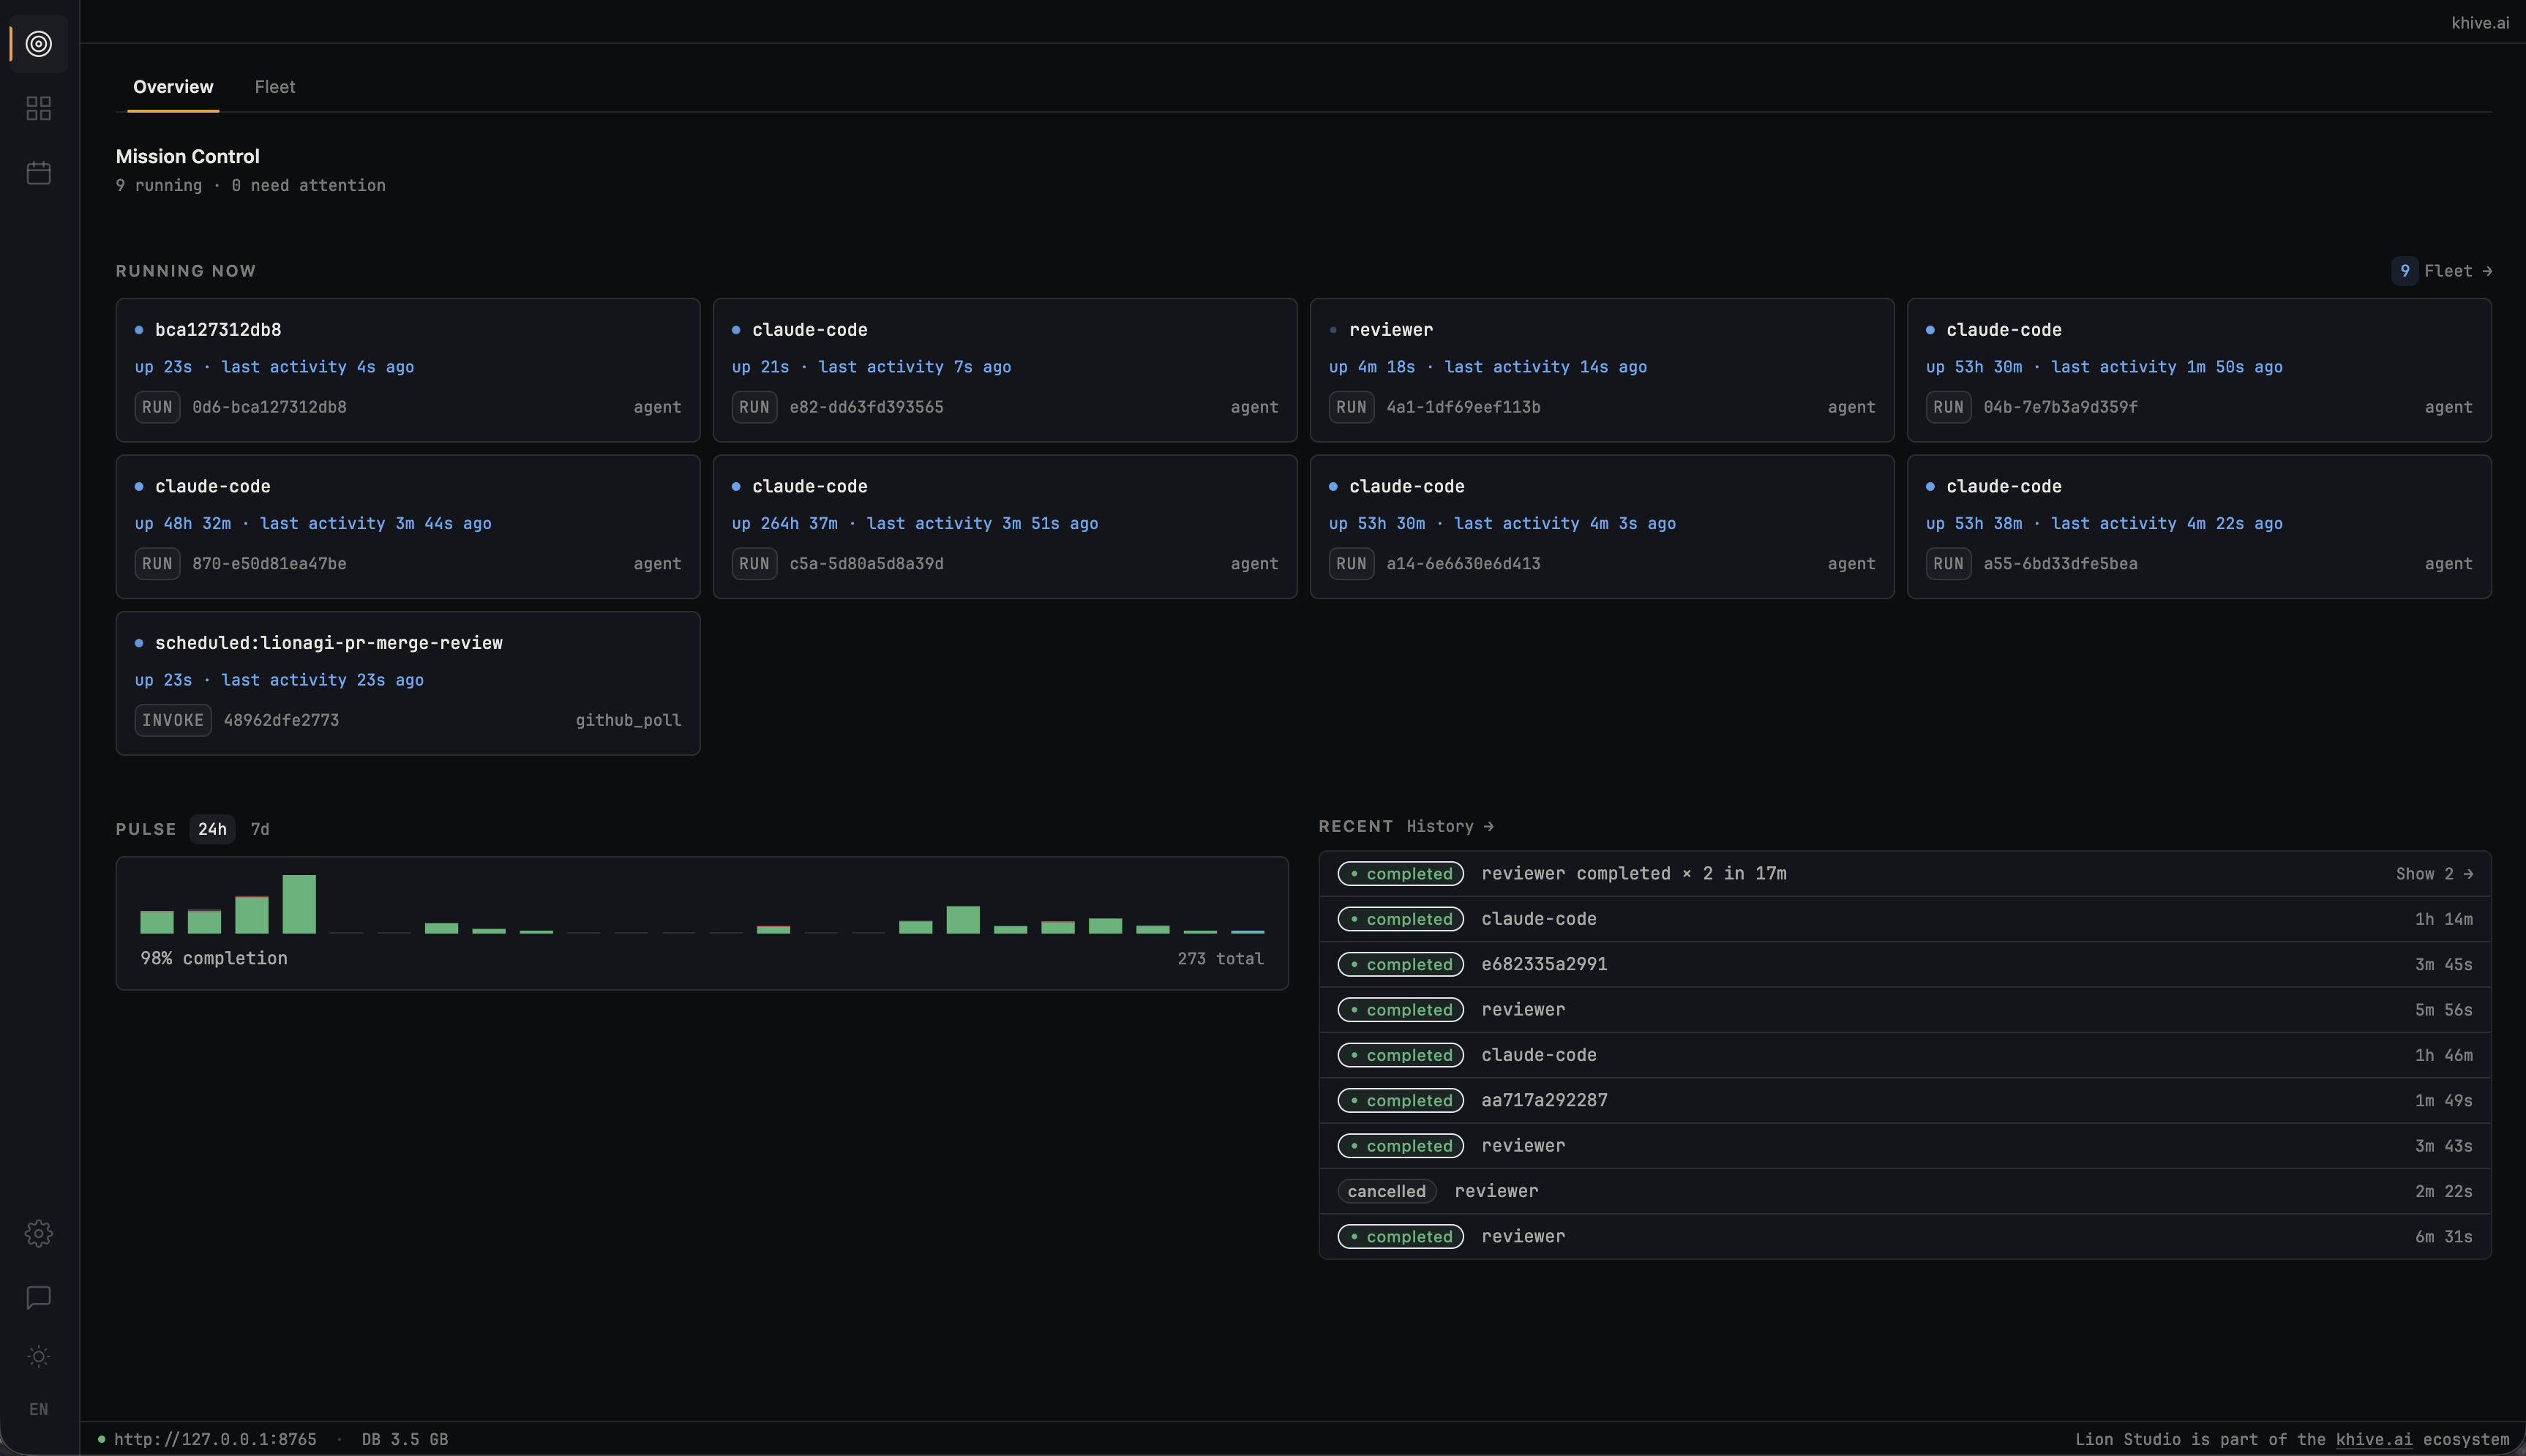Open completed aa717a292287 recent row
Screen dimensions: 2526x1456
1904,1101
